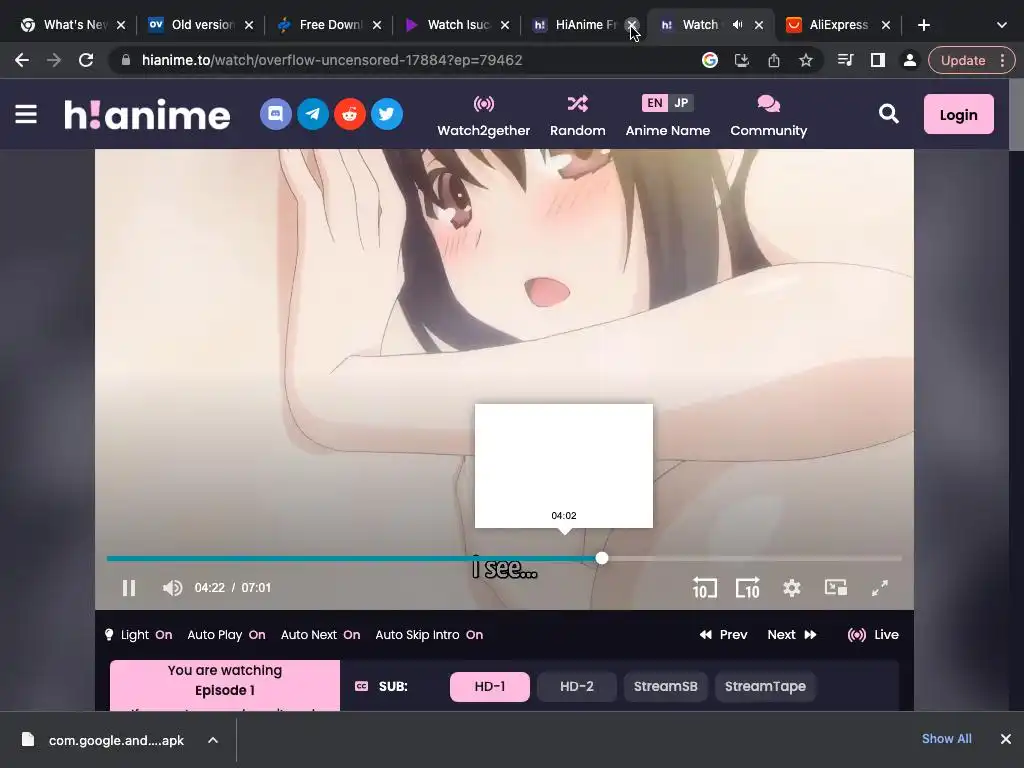The image size is (1024, 768).
Task: Toggle Auto Next On setting
Action: (320, 635)
